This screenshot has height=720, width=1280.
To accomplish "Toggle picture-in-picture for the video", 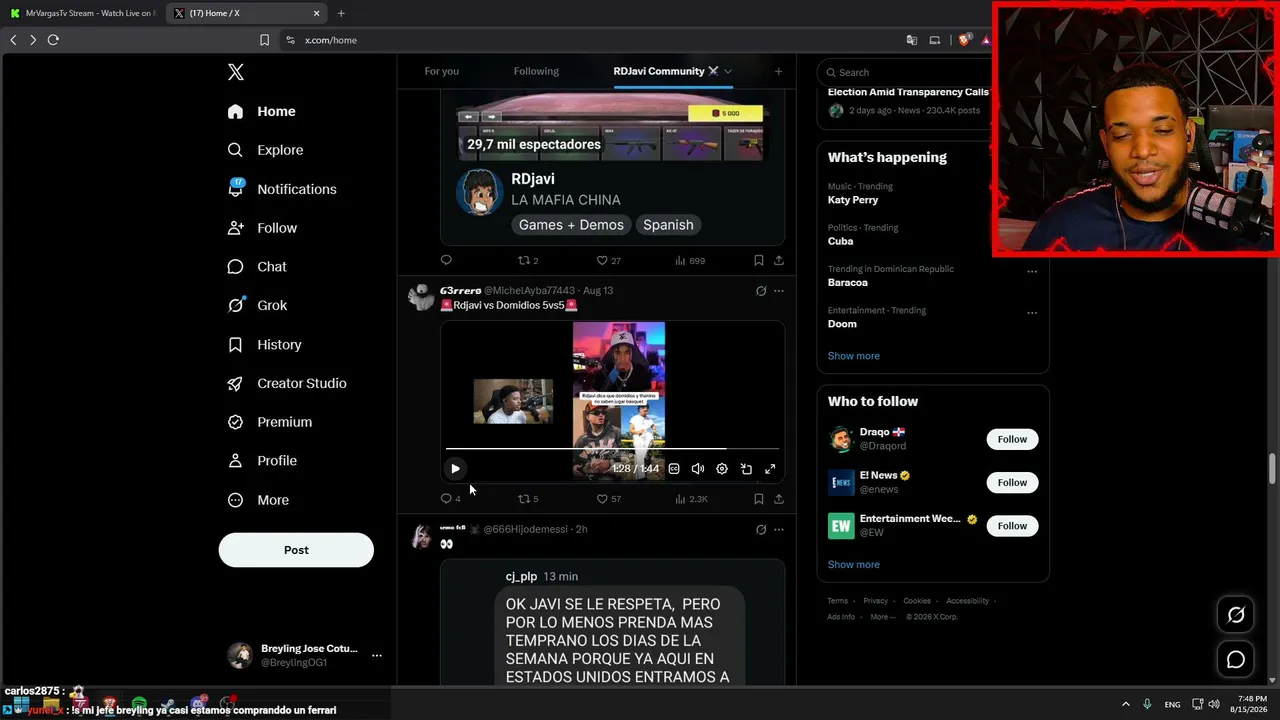I will click(746, 469).
